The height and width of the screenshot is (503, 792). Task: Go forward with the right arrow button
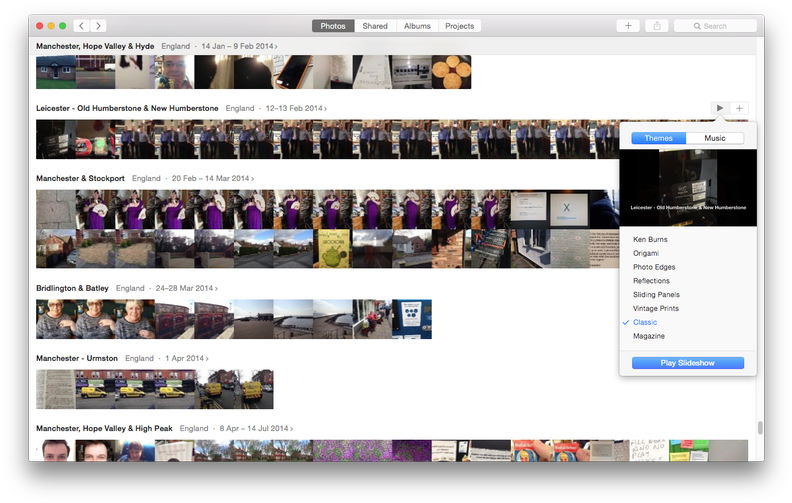coord(98,26)
